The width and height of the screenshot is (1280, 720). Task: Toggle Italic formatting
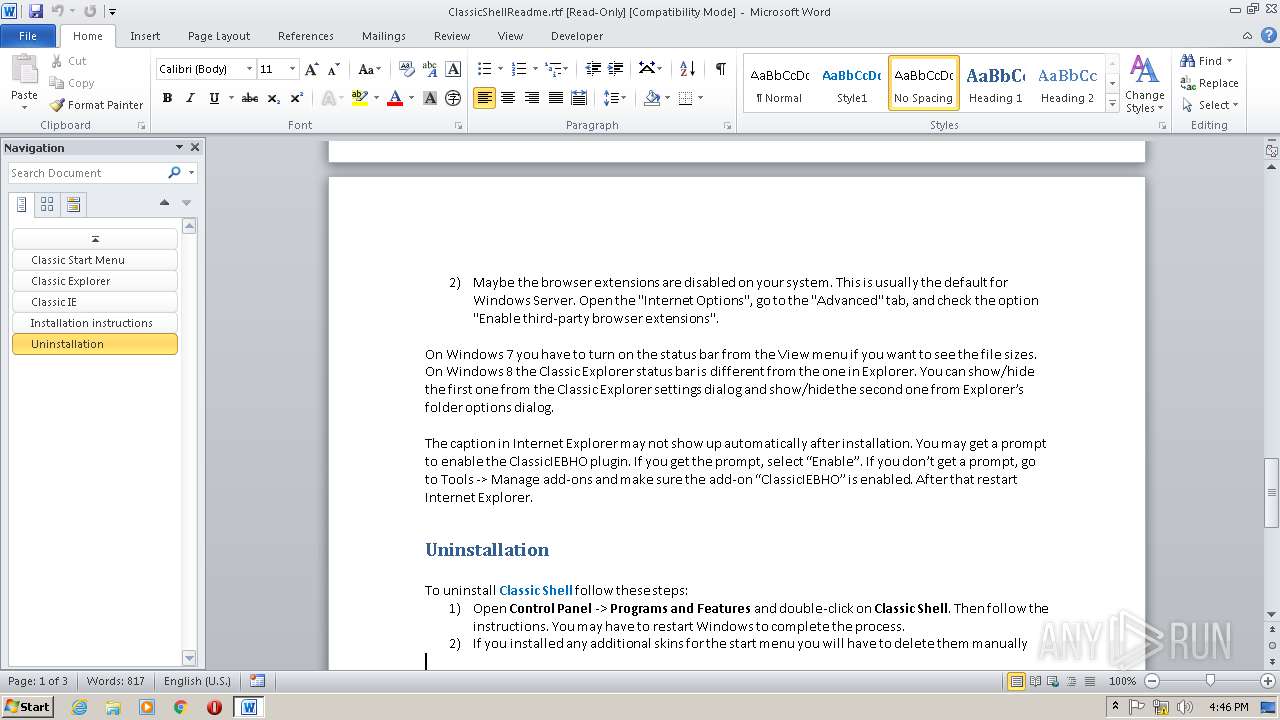point(190,98)
